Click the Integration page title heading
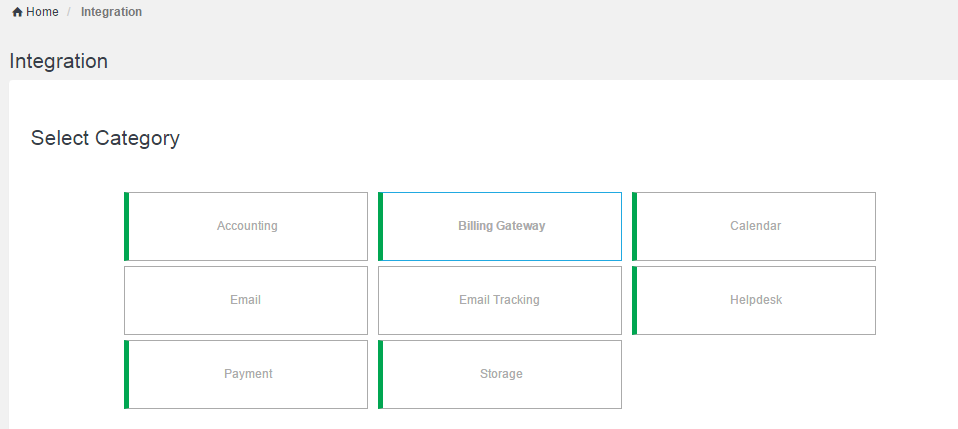The image size is (958, 429). [58, 61]
